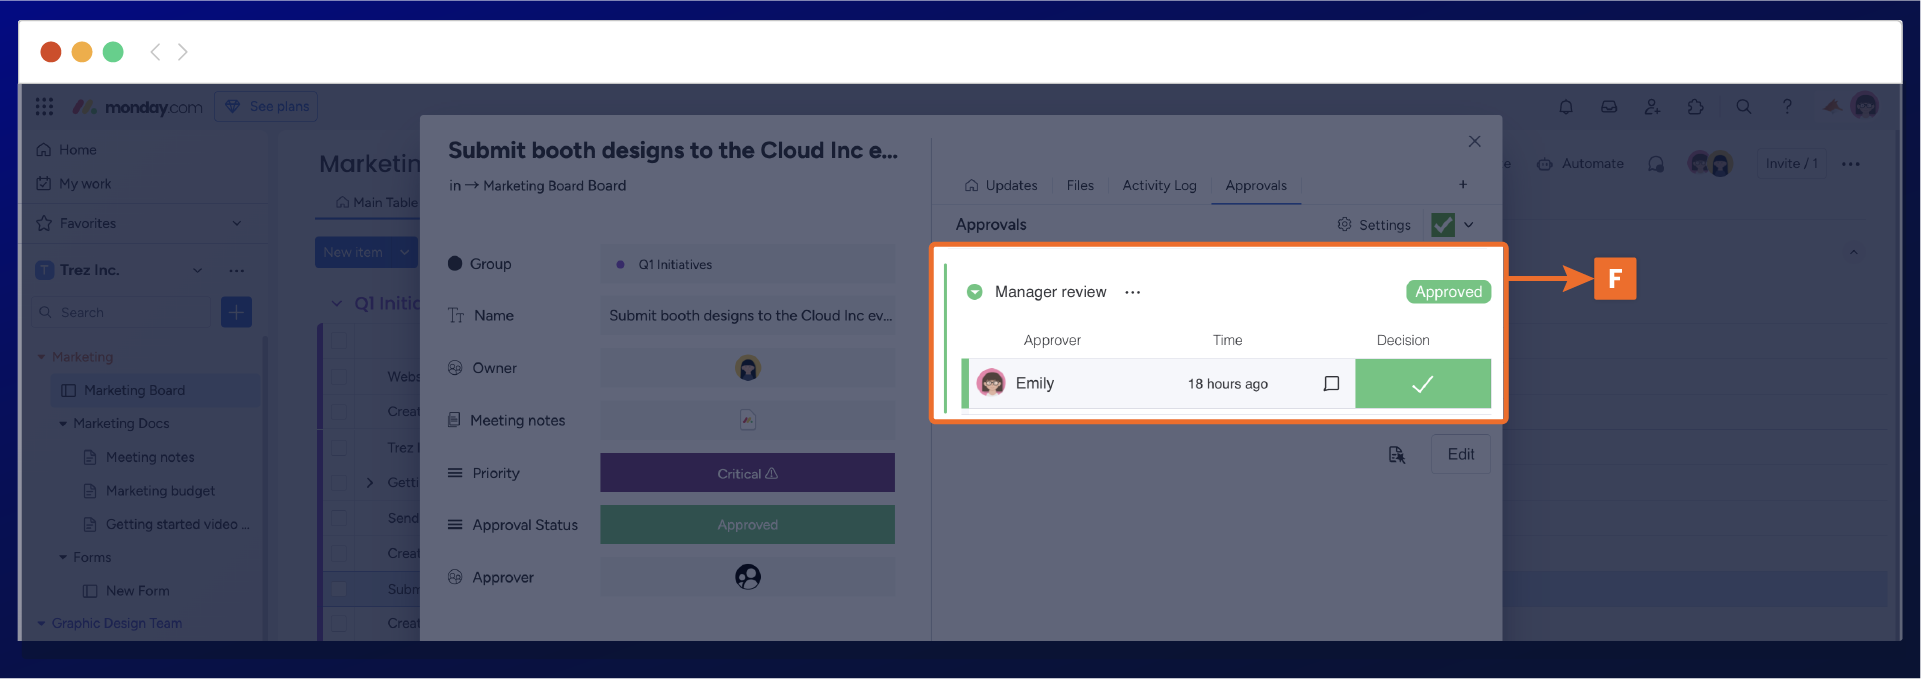
Task: Open approvals Settings
Action: 1374,225
